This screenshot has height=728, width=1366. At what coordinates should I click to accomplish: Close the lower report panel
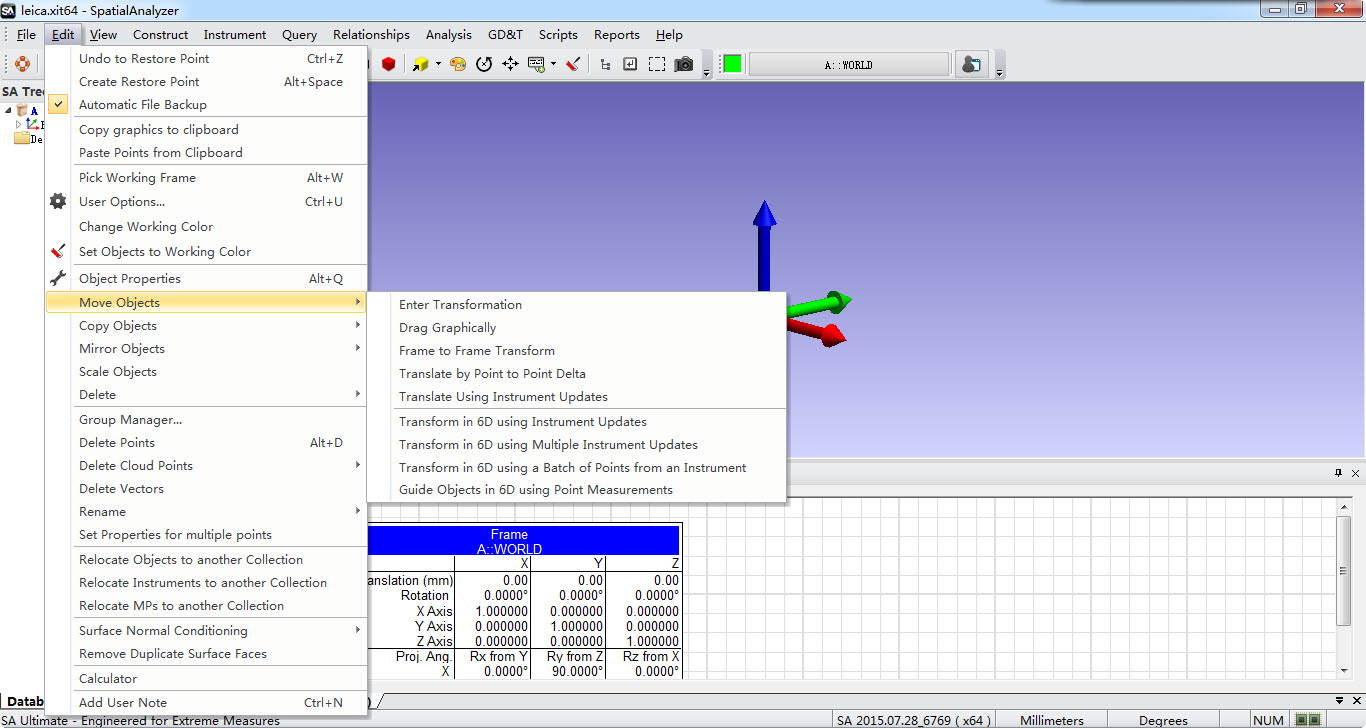(1355, 472)
